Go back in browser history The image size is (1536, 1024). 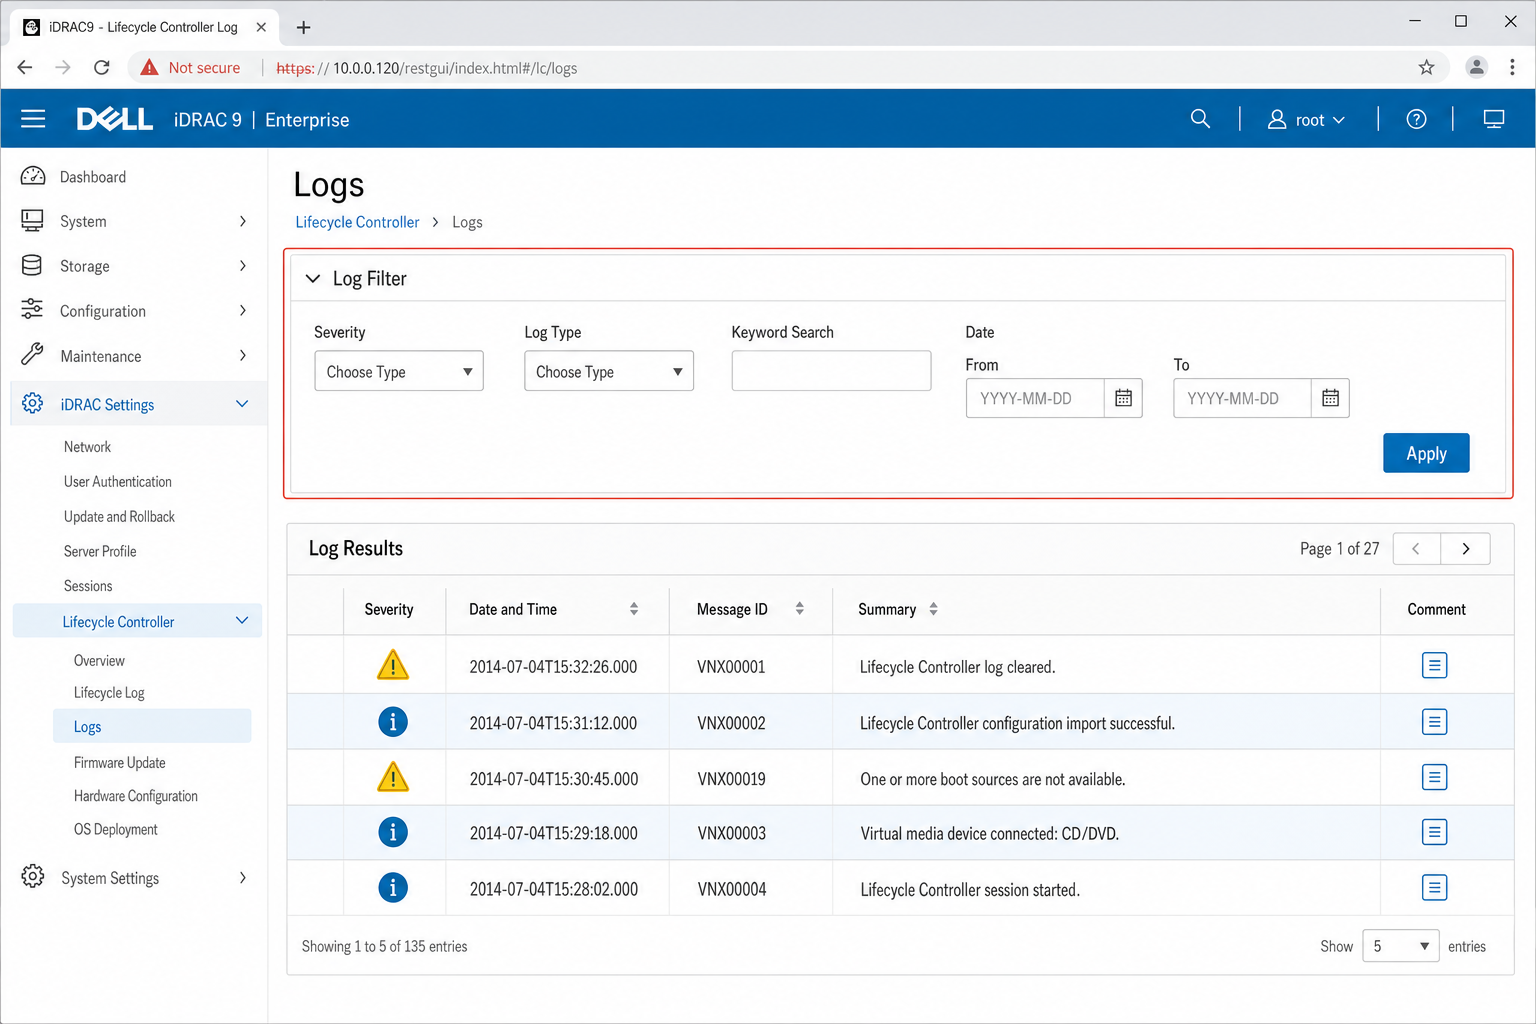point(25,67)
